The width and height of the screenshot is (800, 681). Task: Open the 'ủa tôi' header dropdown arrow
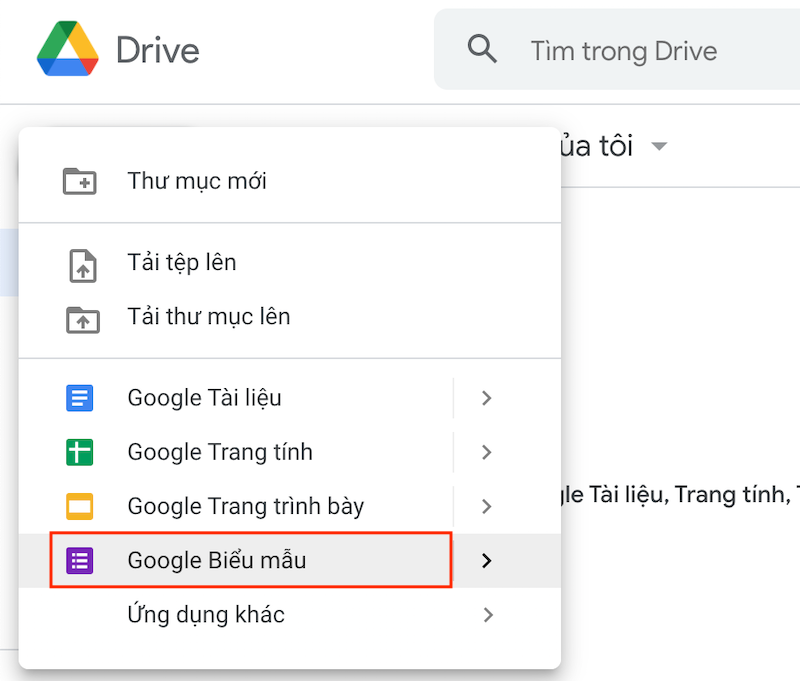pyautogui.click(x=660, y=145)
